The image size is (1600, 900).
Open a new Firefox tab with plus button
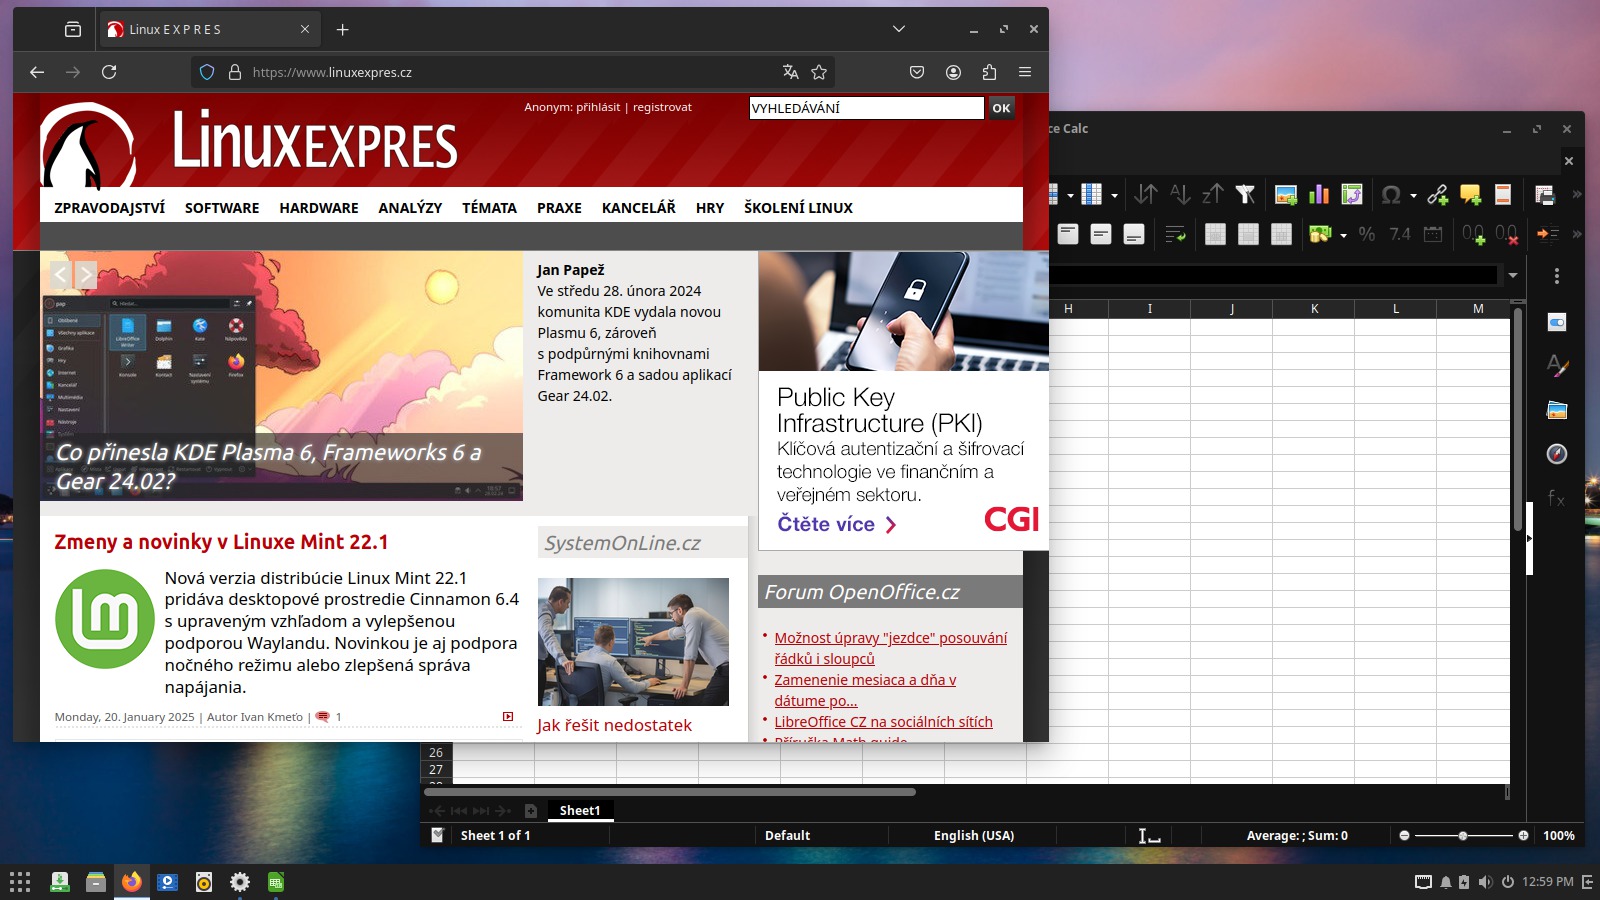pos(342,30)
